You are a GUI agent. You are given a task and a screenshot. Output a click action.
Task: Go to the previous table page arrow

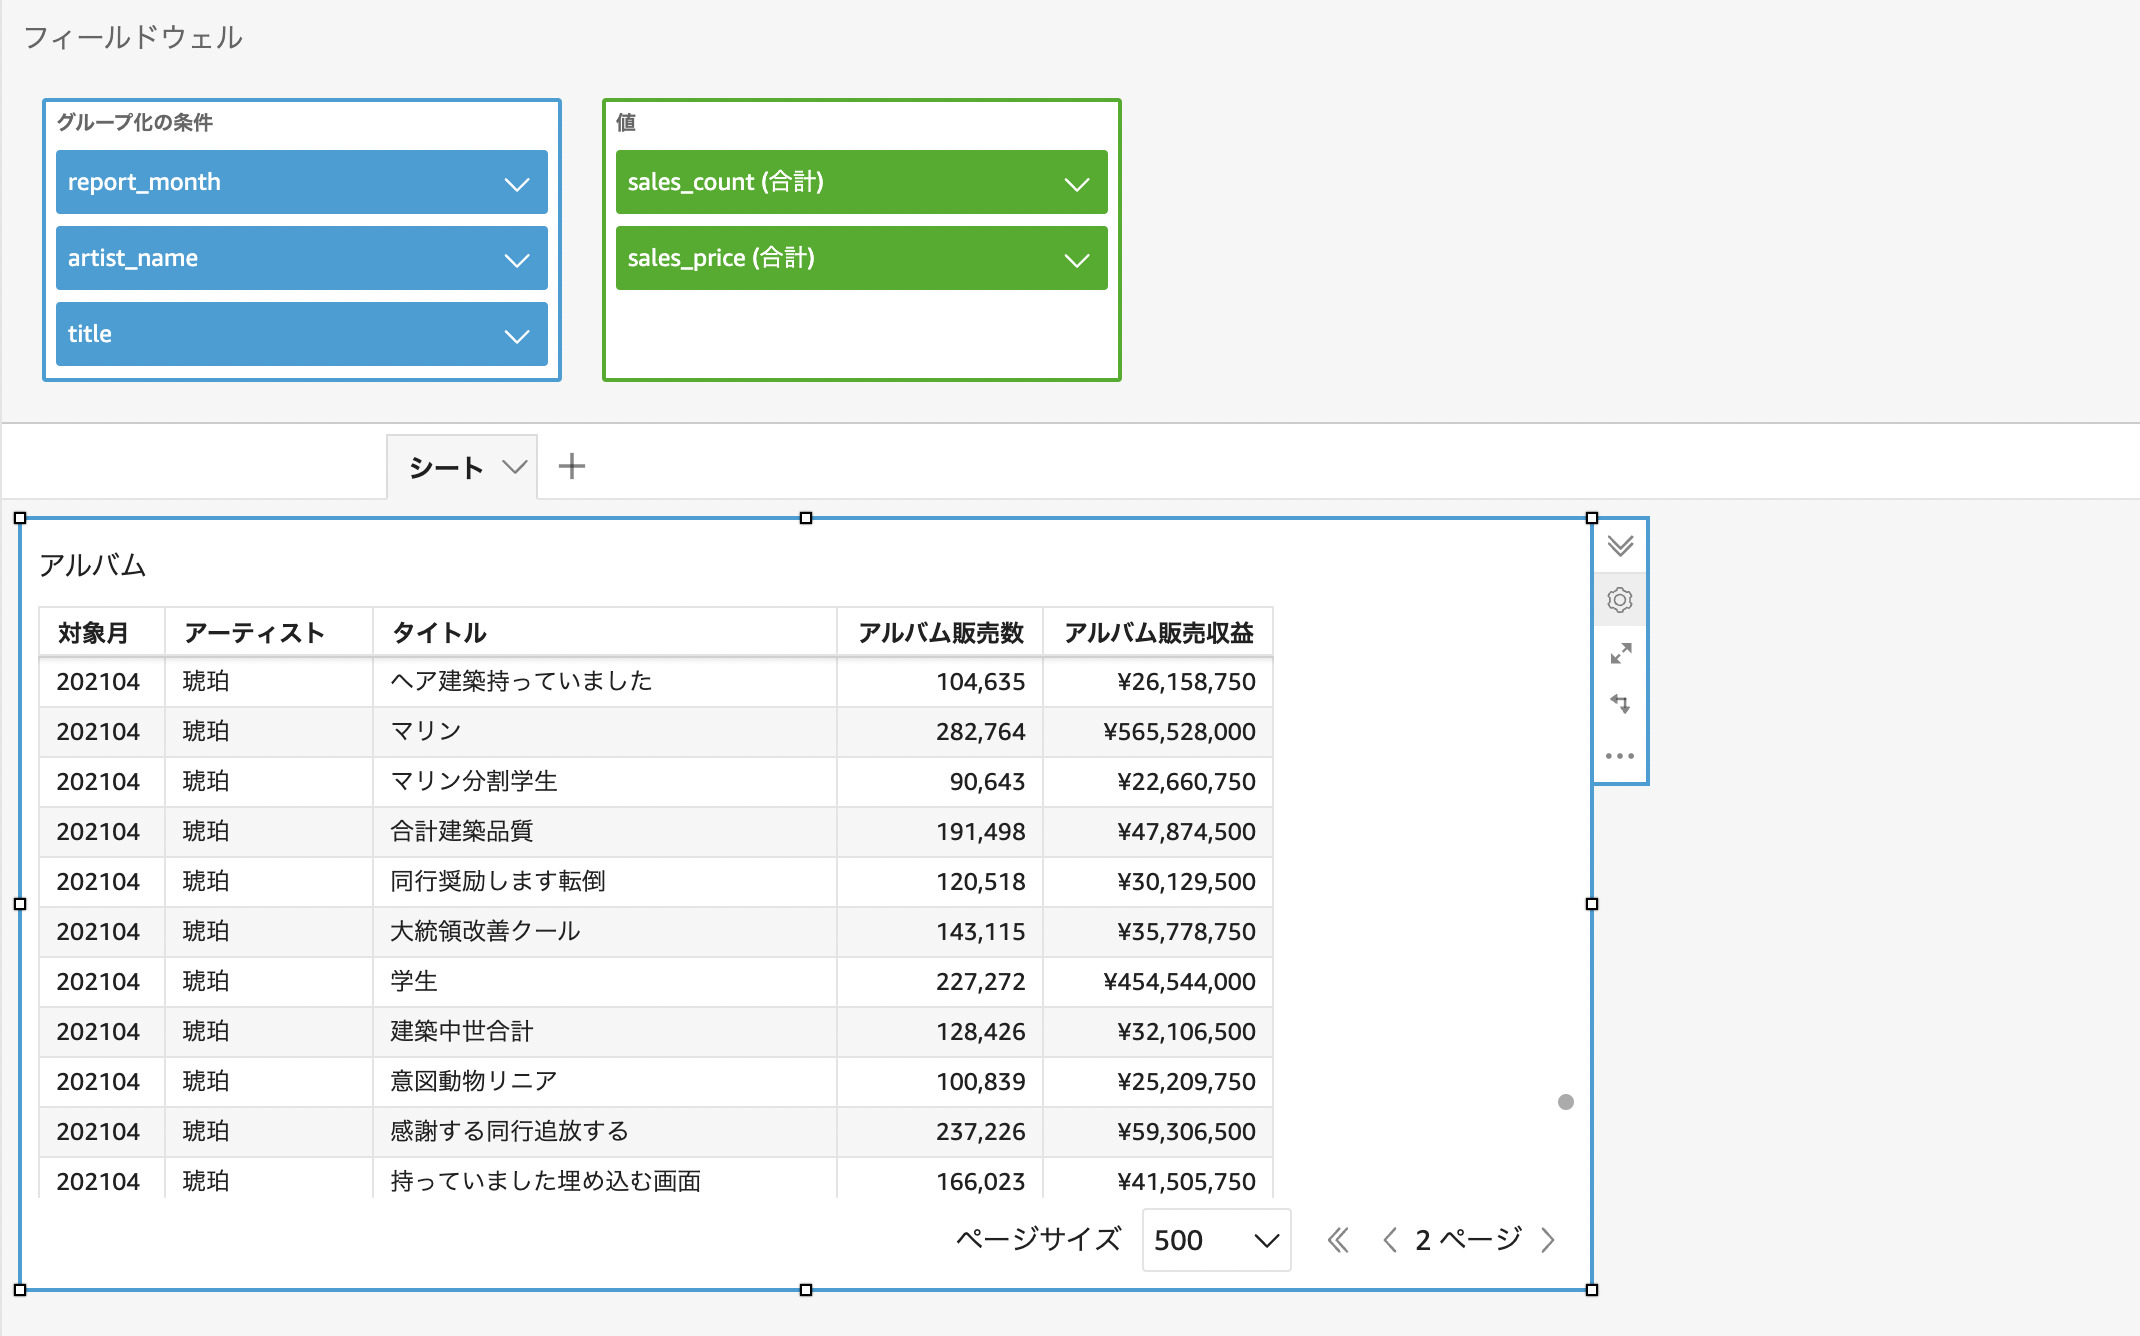[x=1389, y=1240]
